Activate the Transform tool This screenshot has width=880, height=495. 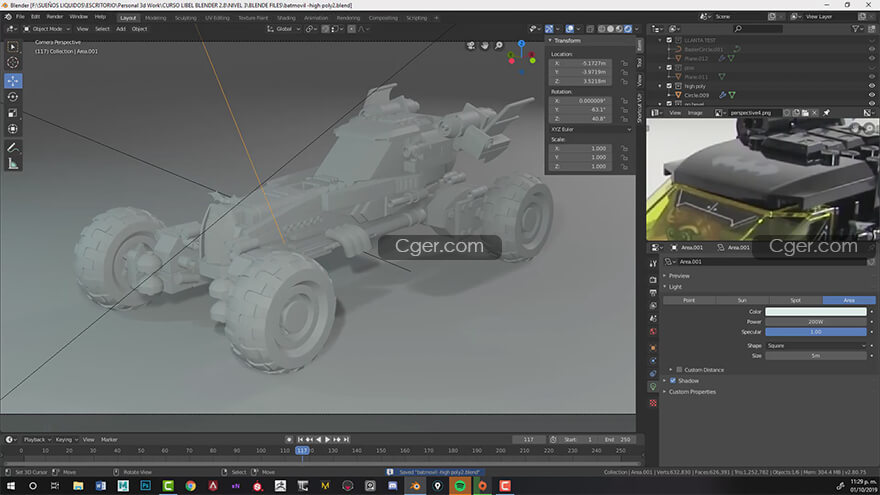click(x=13, y=129)
